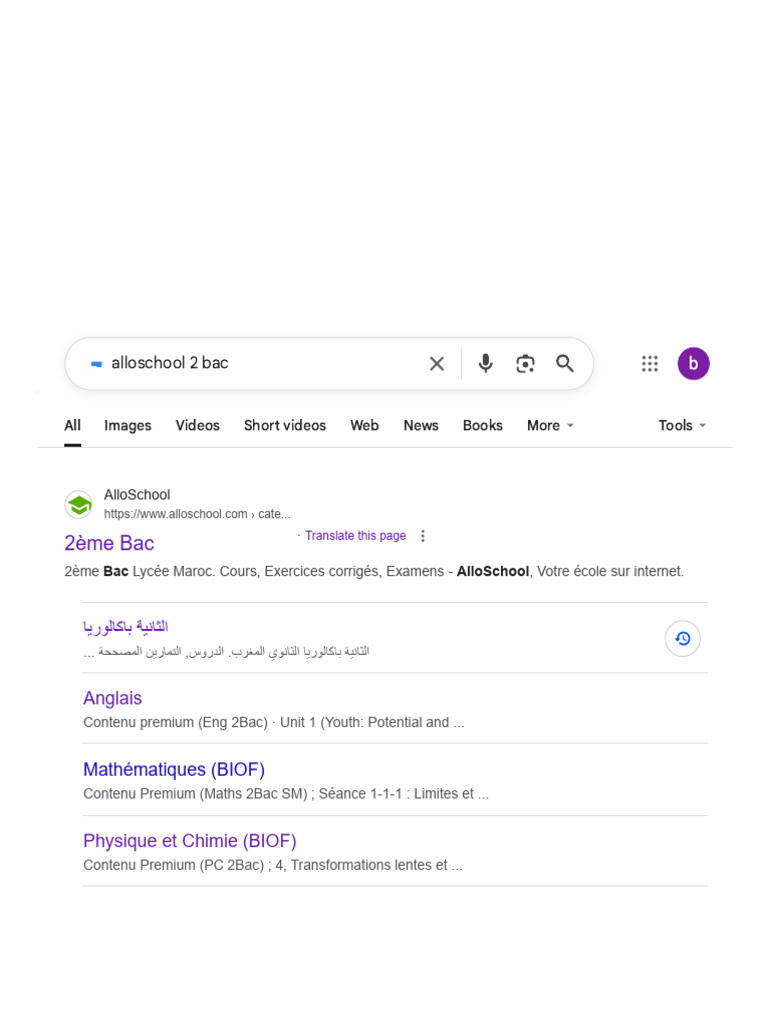This screenshot has width=768, height=1024.
Task: Go to the News tab
Action: (x=421, y=426)
